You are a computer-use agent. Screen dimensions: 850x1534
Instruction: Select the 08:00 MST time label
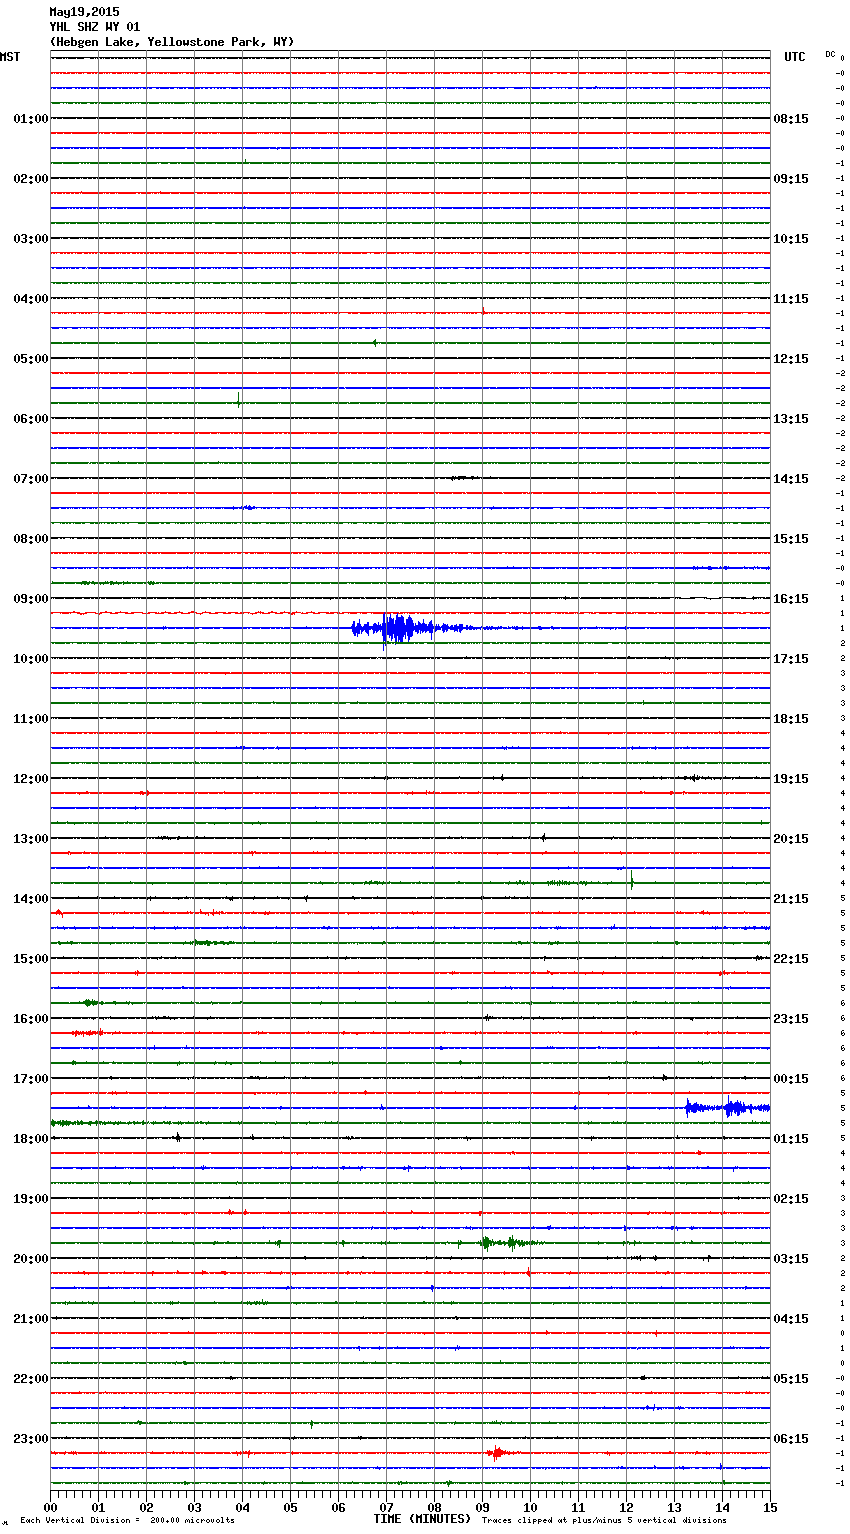[x=31, y=539]
